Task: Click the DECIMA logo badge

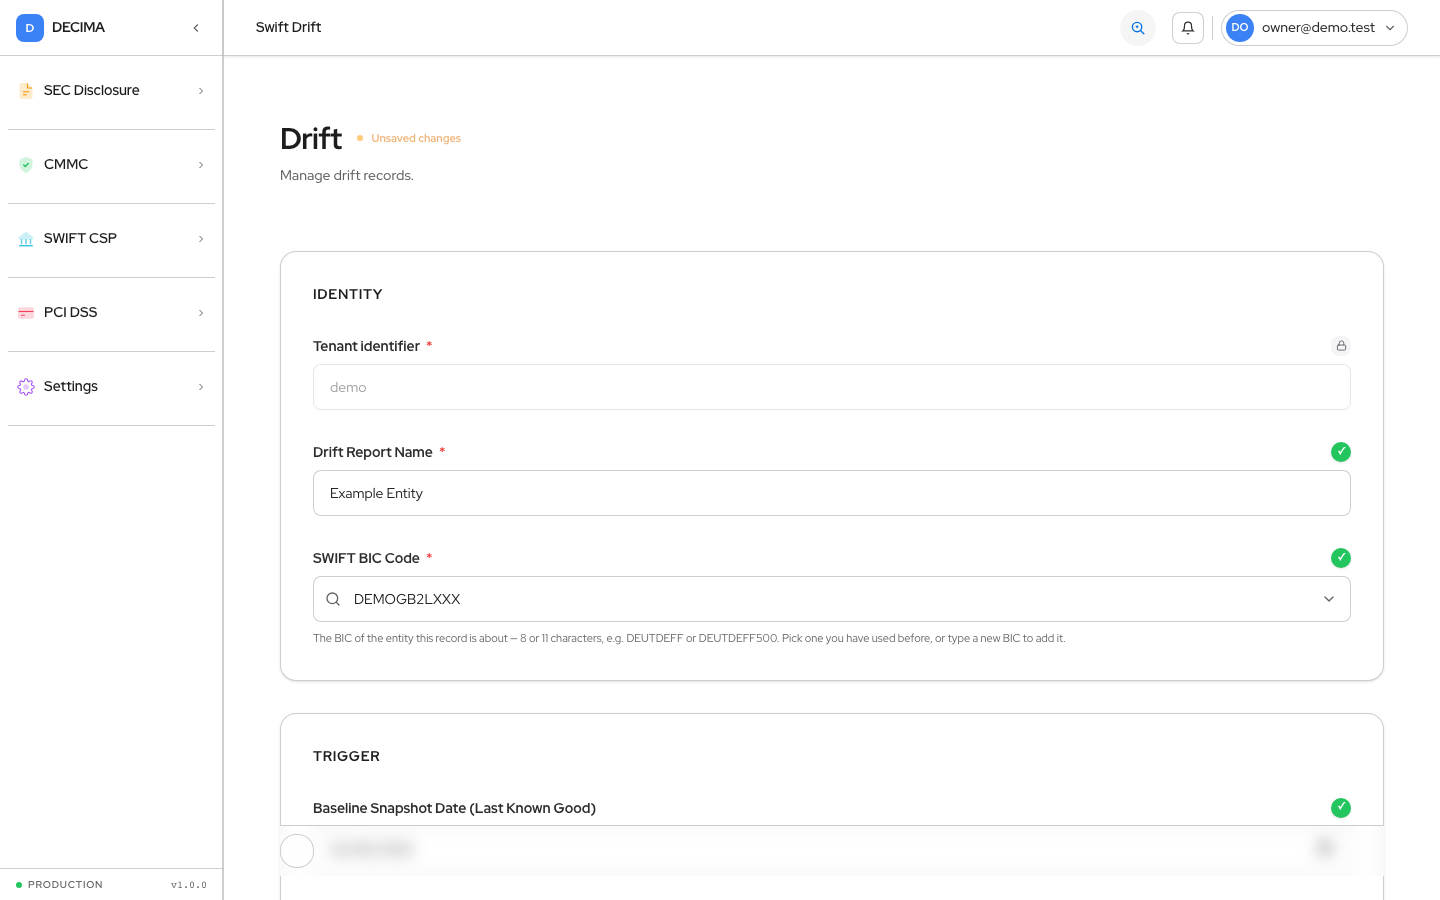Action: (x=30, y=28)
